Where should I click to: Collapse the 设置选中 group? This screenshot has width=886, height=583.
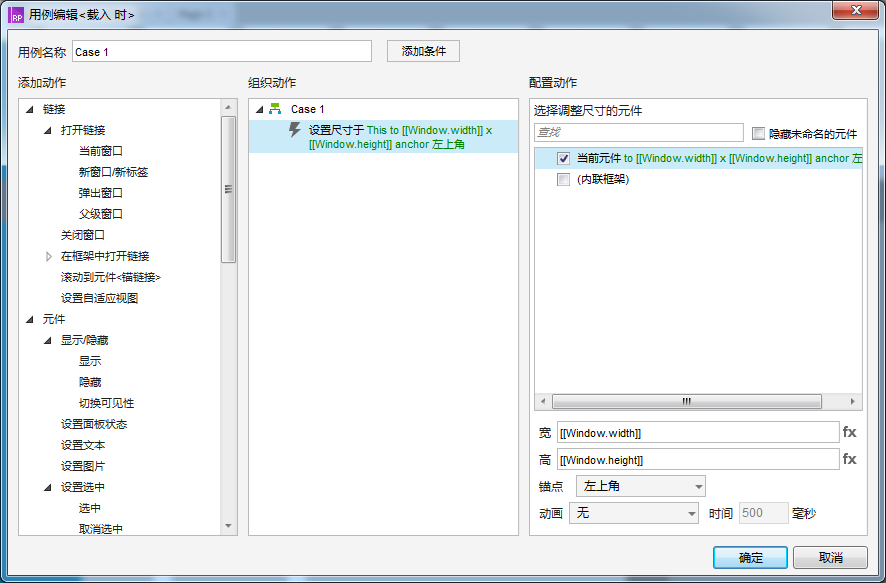coord(48,487)
